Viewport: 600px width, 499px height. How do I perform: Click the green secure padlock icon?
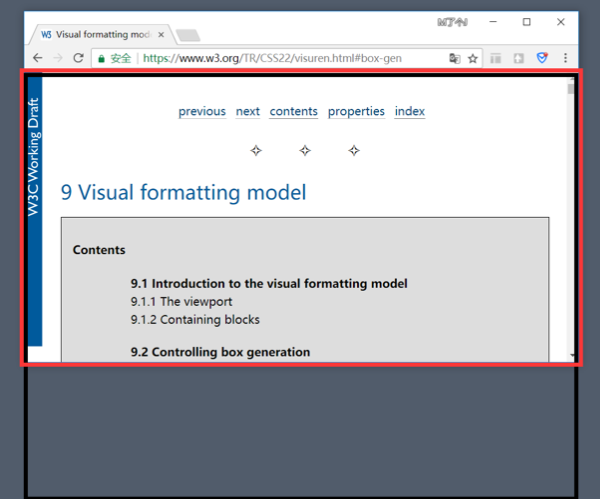point(101,58)
